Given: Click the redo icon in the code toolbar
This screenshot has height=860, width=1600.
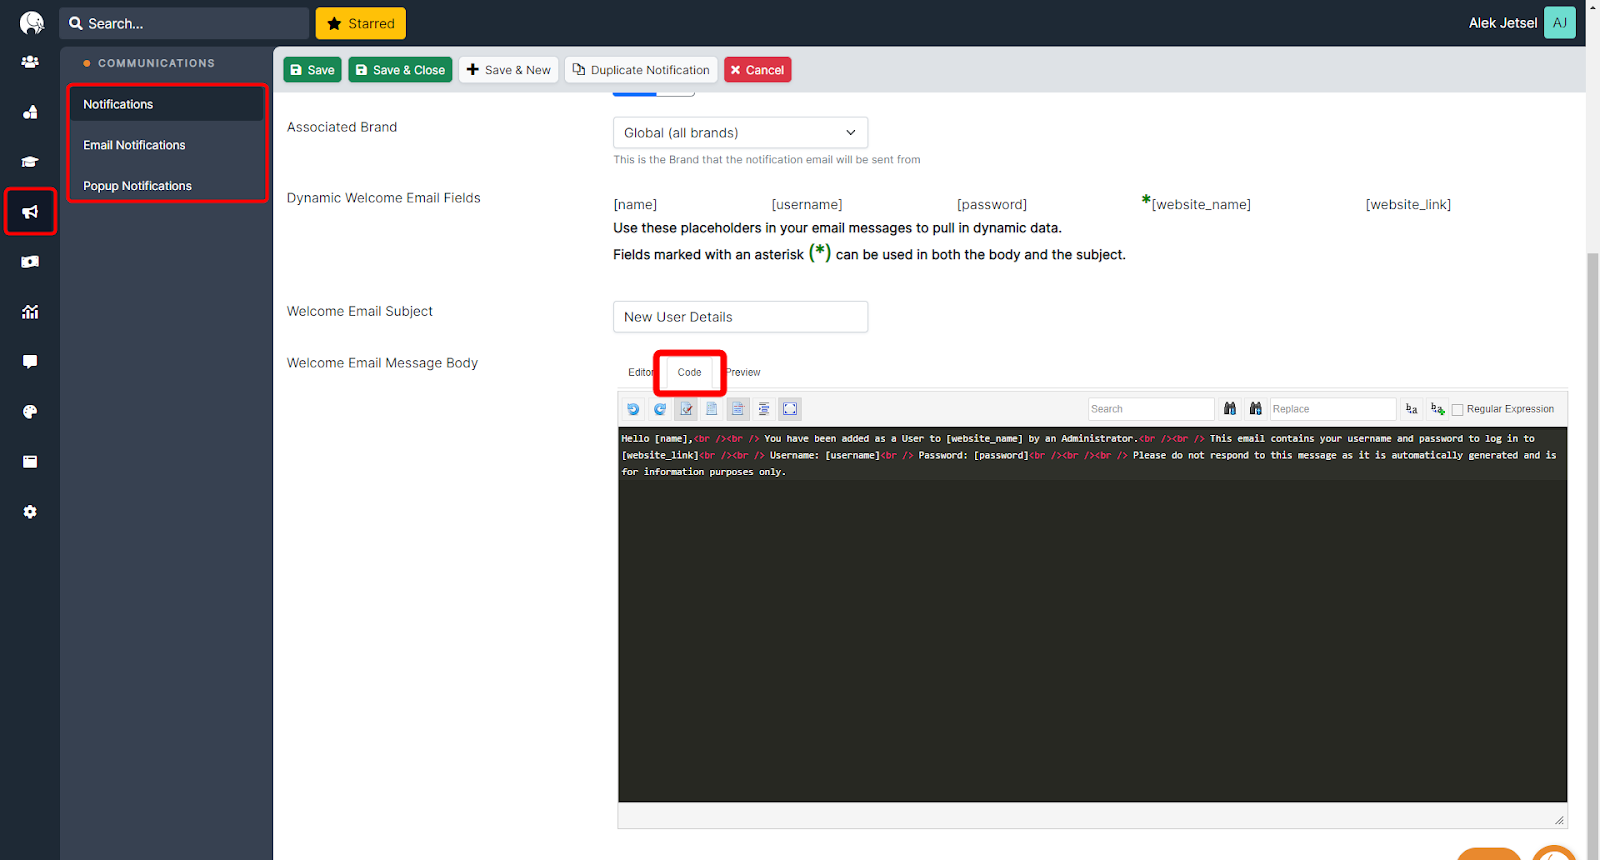Looking at the screenshot, I should [x=660, y=409].
